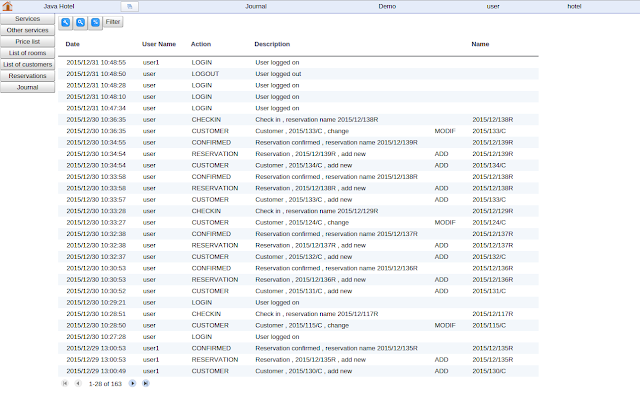The height and width of the screenshot is (411, 640).
Task: Click the small blue icon button beside Java Hotel
Action: (x=130, y=7)
